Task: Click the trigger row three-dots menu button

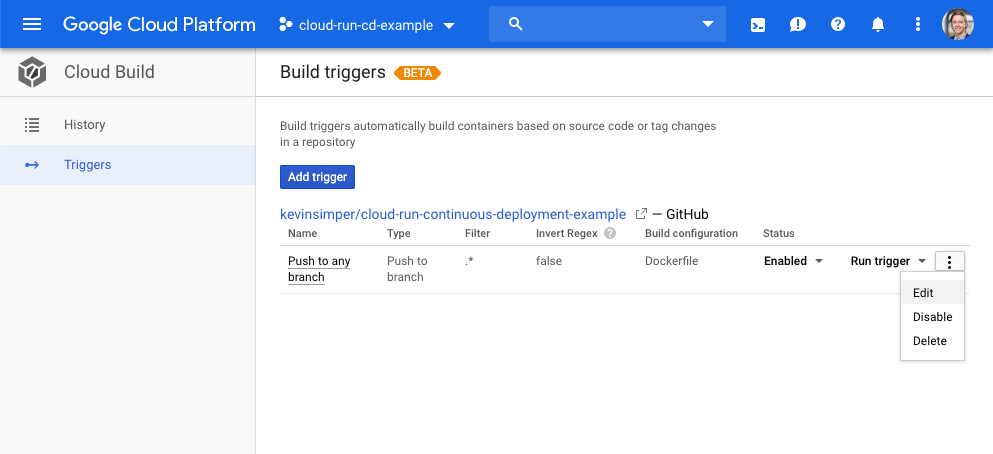Action: [x=949, y=262]
